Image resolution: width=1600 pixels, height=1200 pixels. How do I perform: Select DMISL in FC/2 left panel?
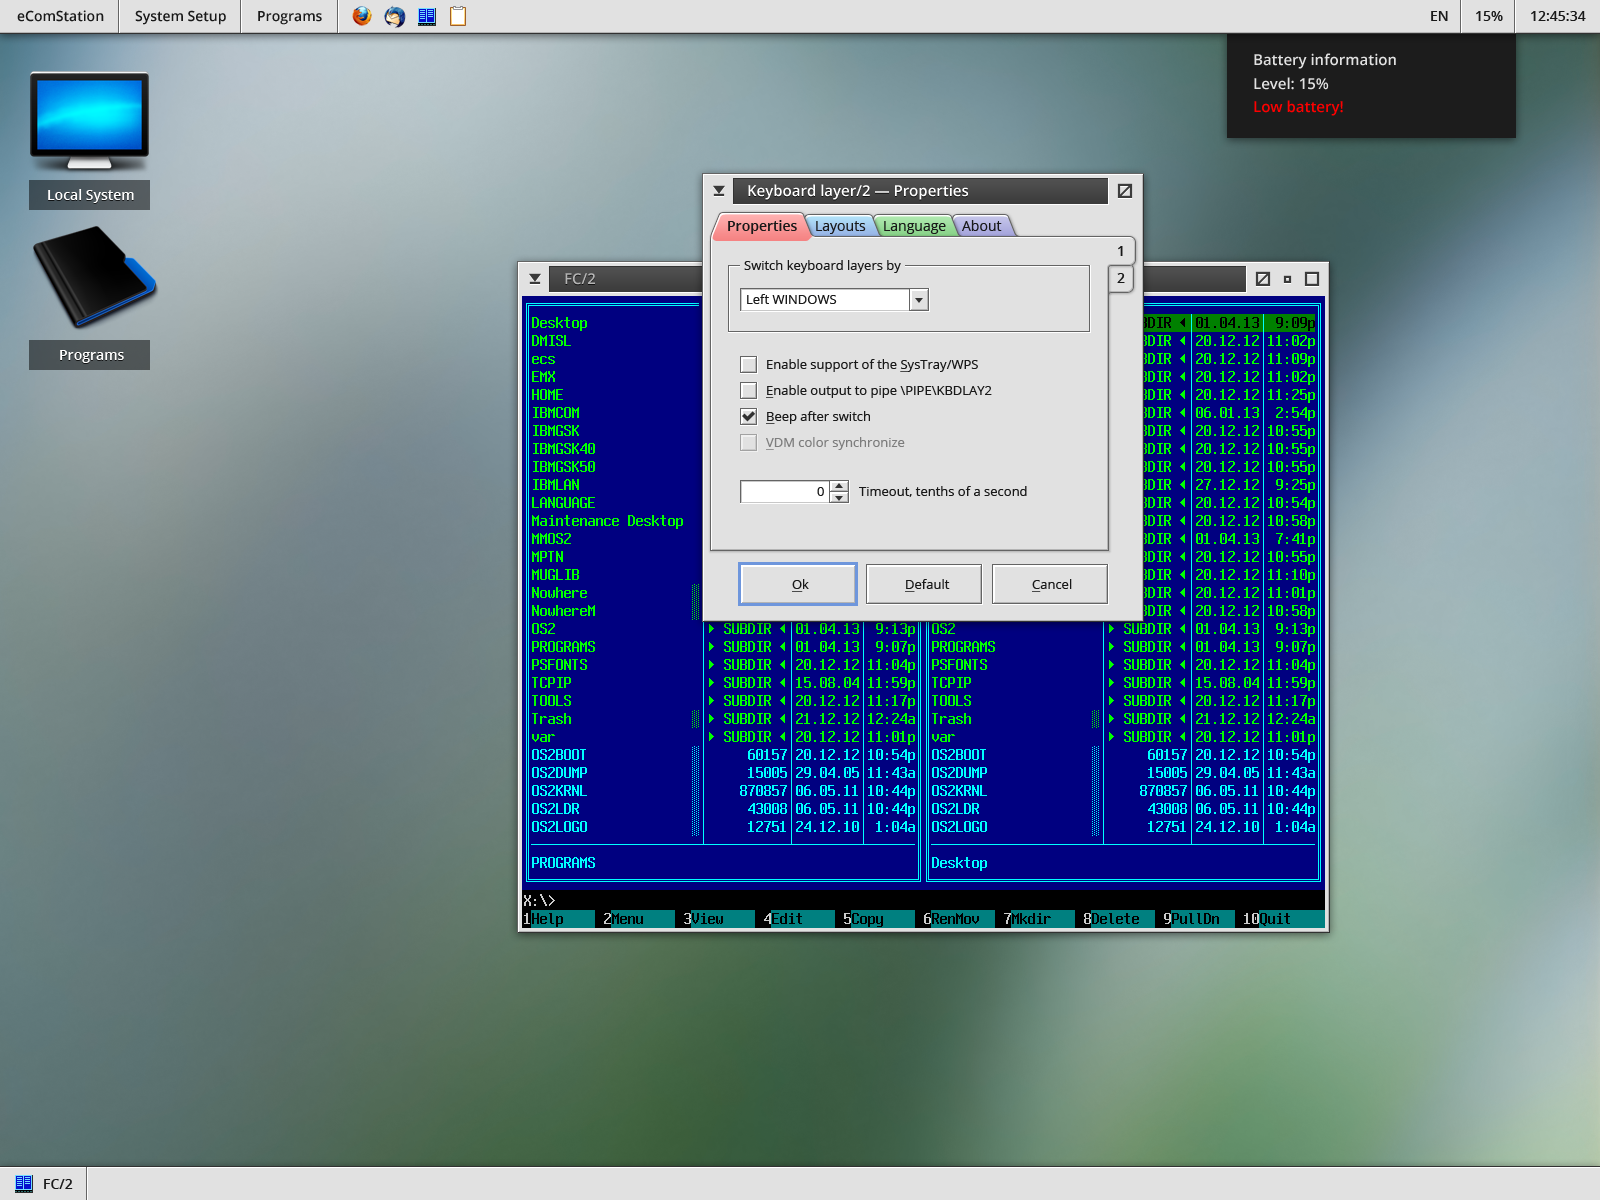click(x=551, y=341)
